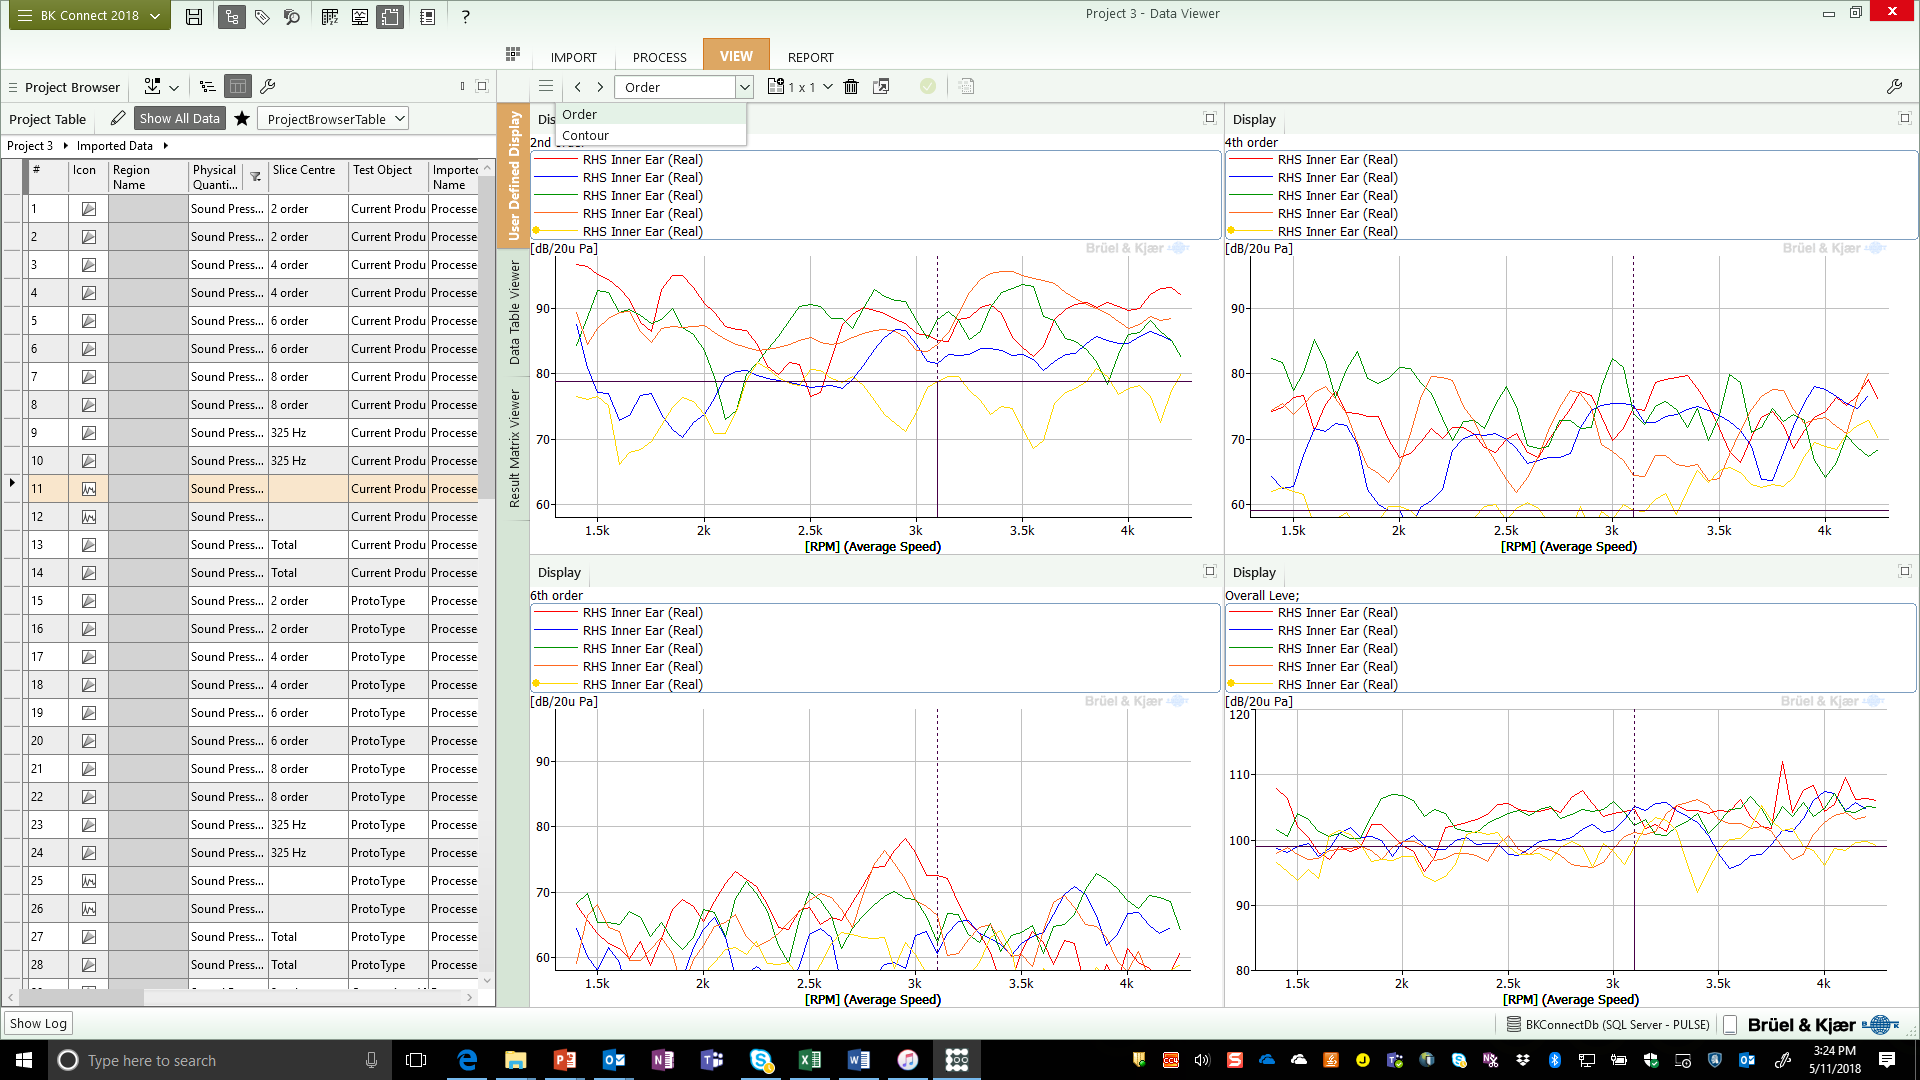Open the help question mark icon

click(465, 16)
